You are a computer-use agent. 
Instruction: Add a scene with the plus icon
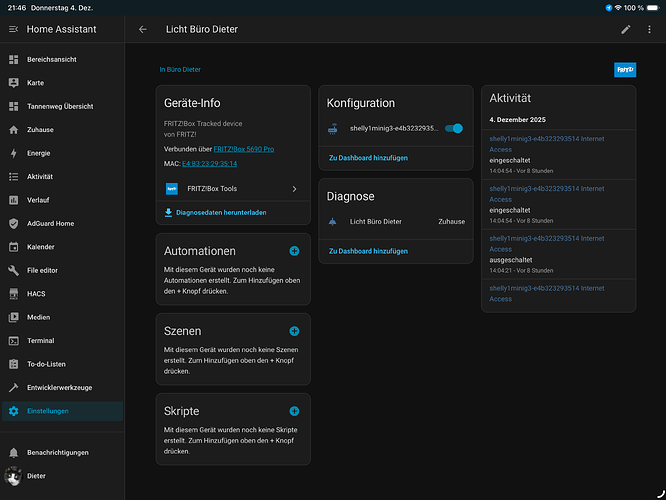[294, 331]
